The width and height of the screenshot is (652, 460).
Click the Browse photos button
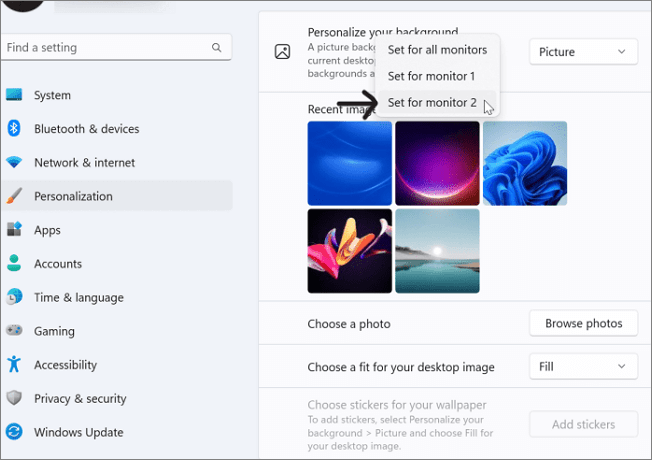click(583, 323)
